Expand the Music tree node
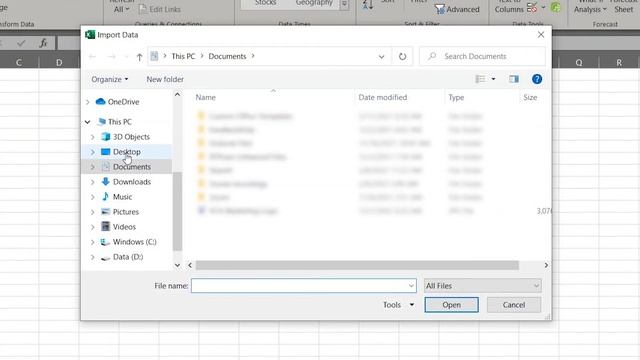 point(93,197)
